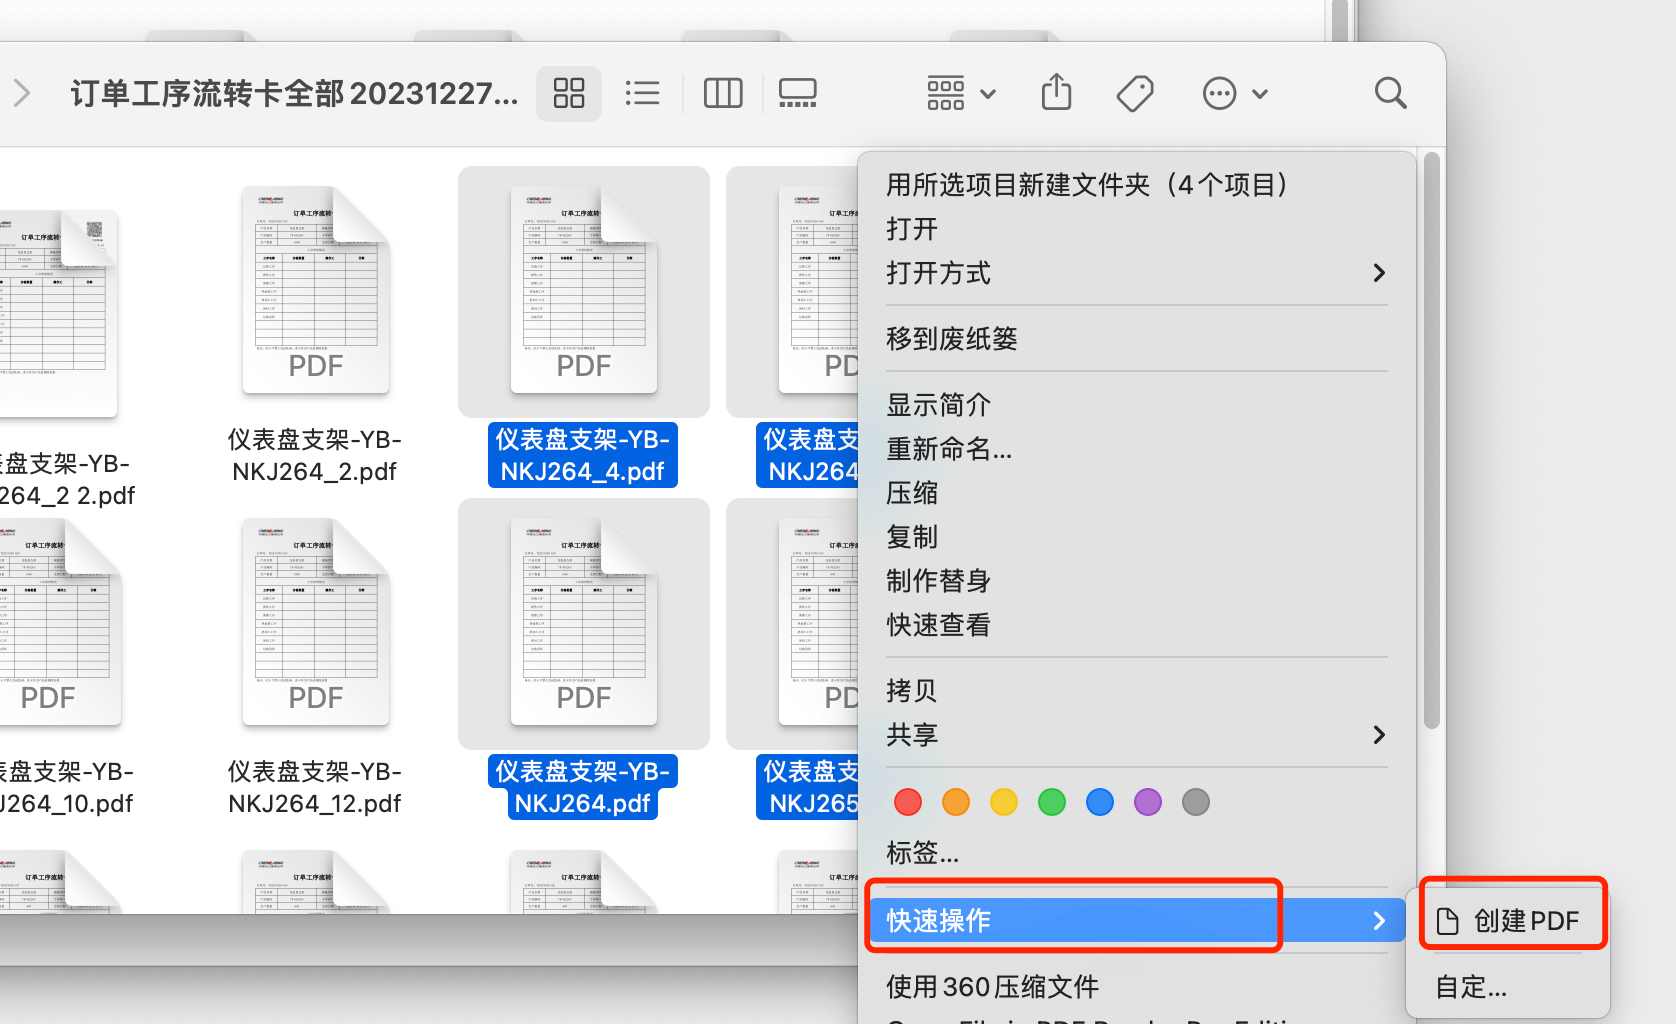Switch to gallery view in the toolbar
The height and width of the screenshot is (1024, 1676).
tap(797, 93)
